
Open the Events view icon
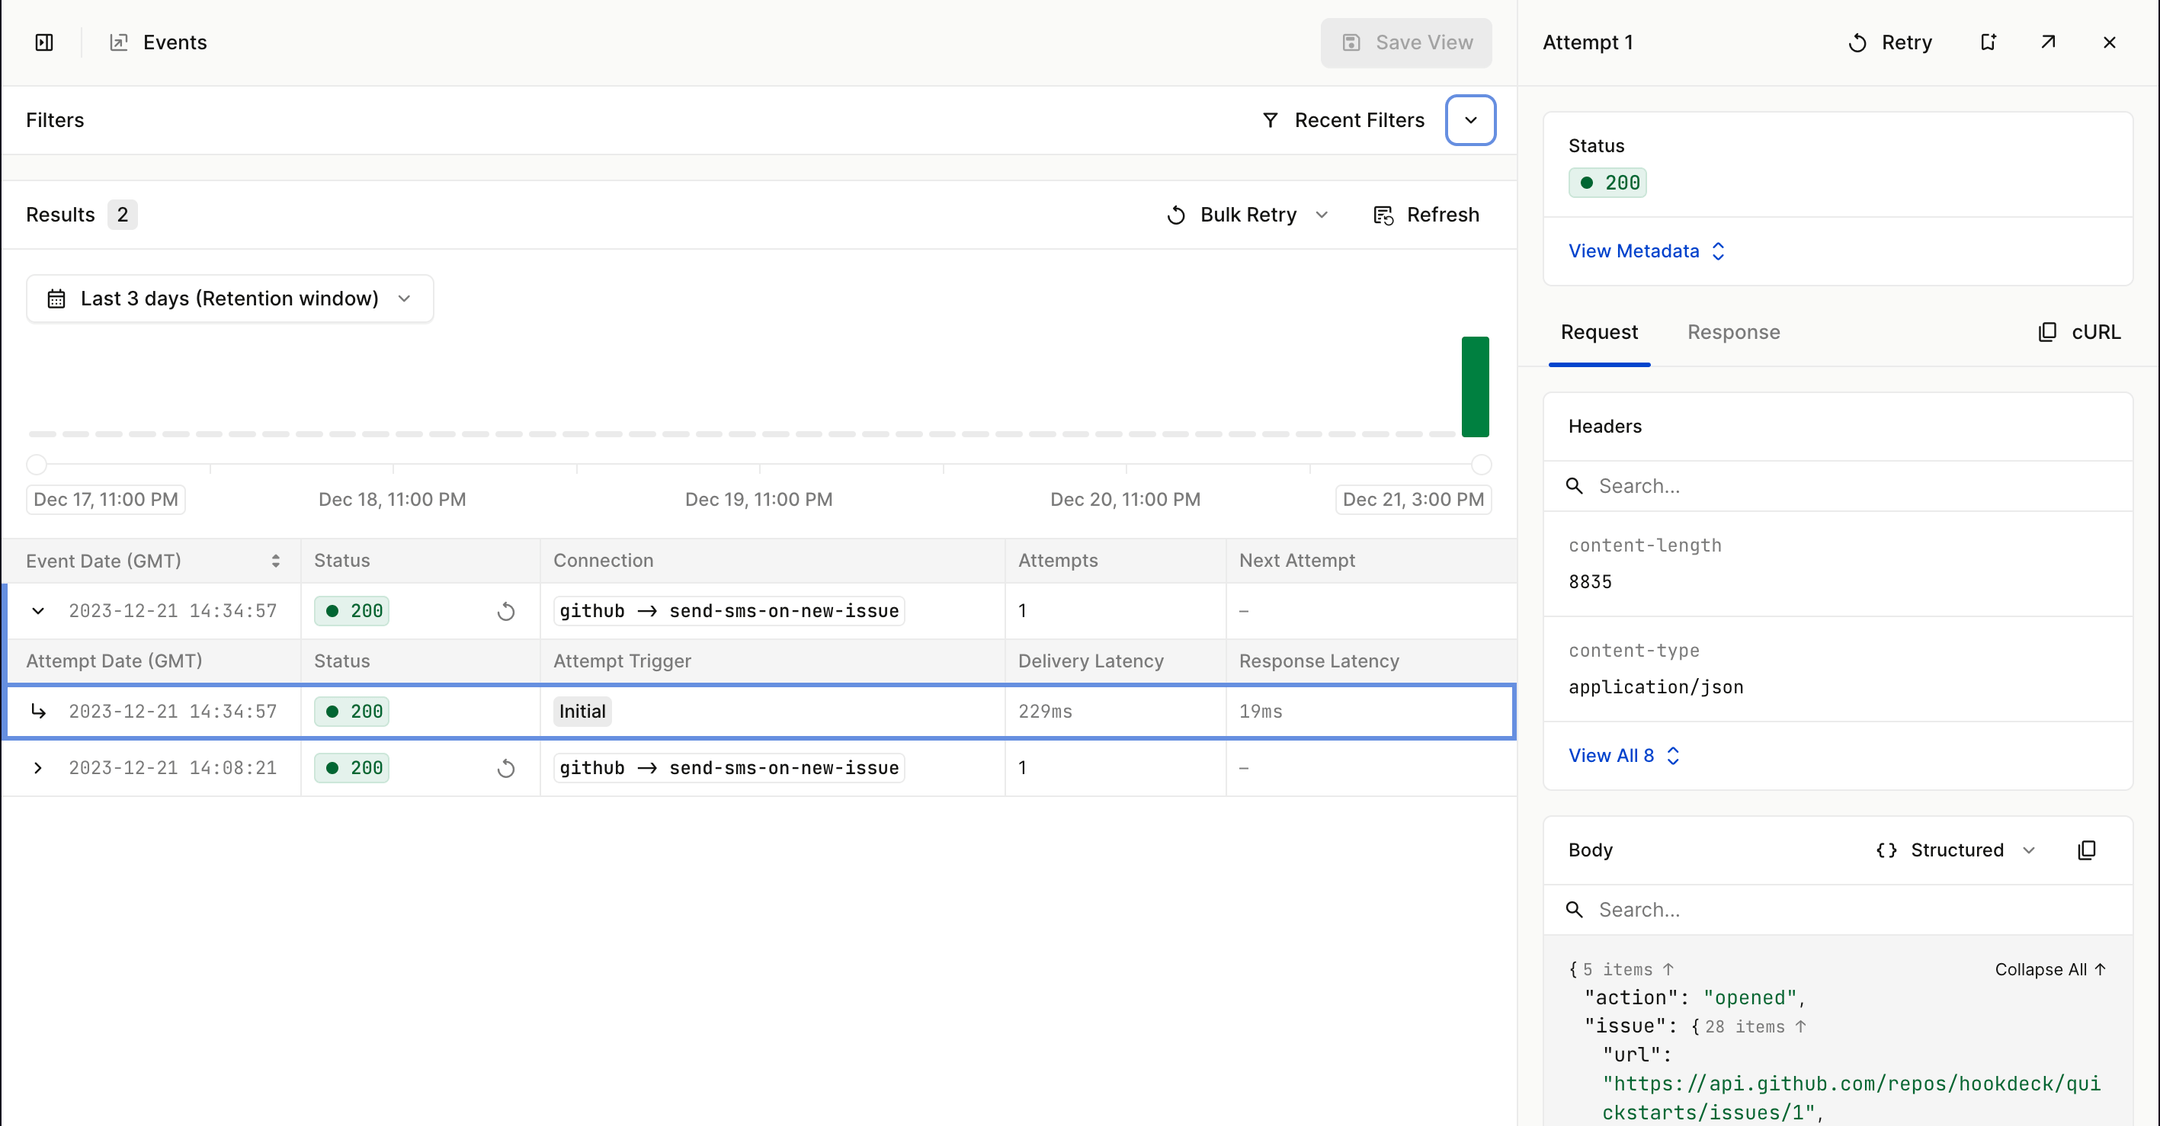(x=119, y=42)
